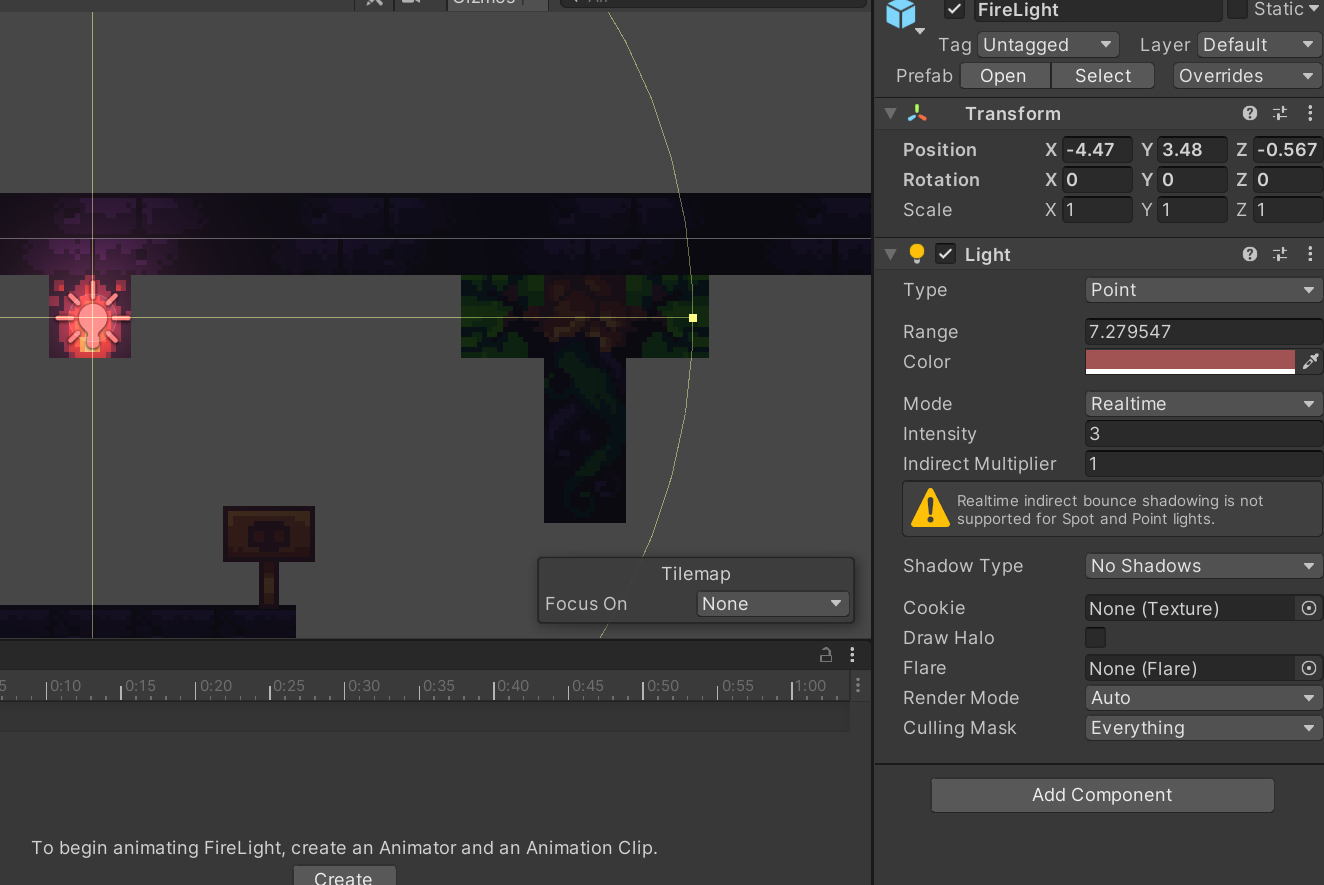Edit light Intensity field
The image size is (1324, 885).
[1204, 434]
